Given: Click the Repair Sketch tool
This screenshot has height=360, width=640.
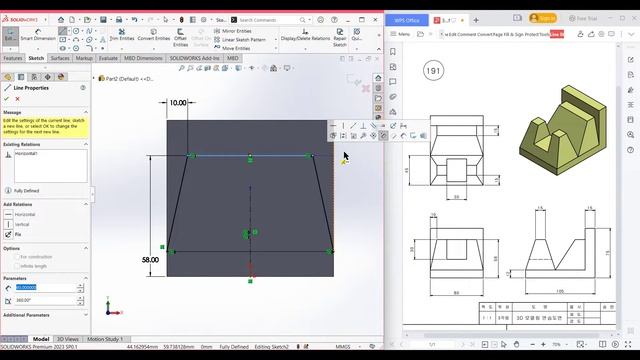Looking at the screenshot, I should click(340, 38).
